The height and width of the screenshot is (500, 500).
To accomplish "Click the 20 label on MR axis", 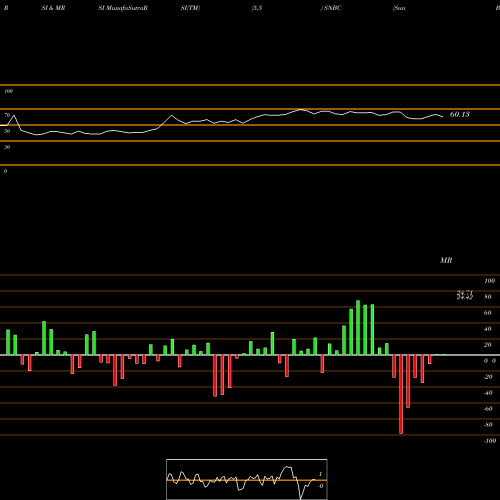I will [x=488, y=345].
